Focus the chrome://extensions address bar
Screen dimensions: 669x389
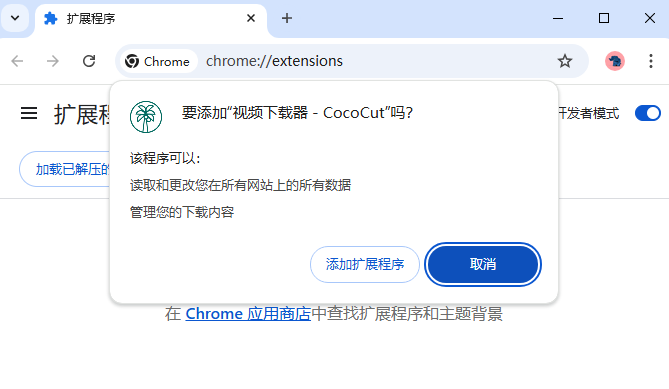375,61
